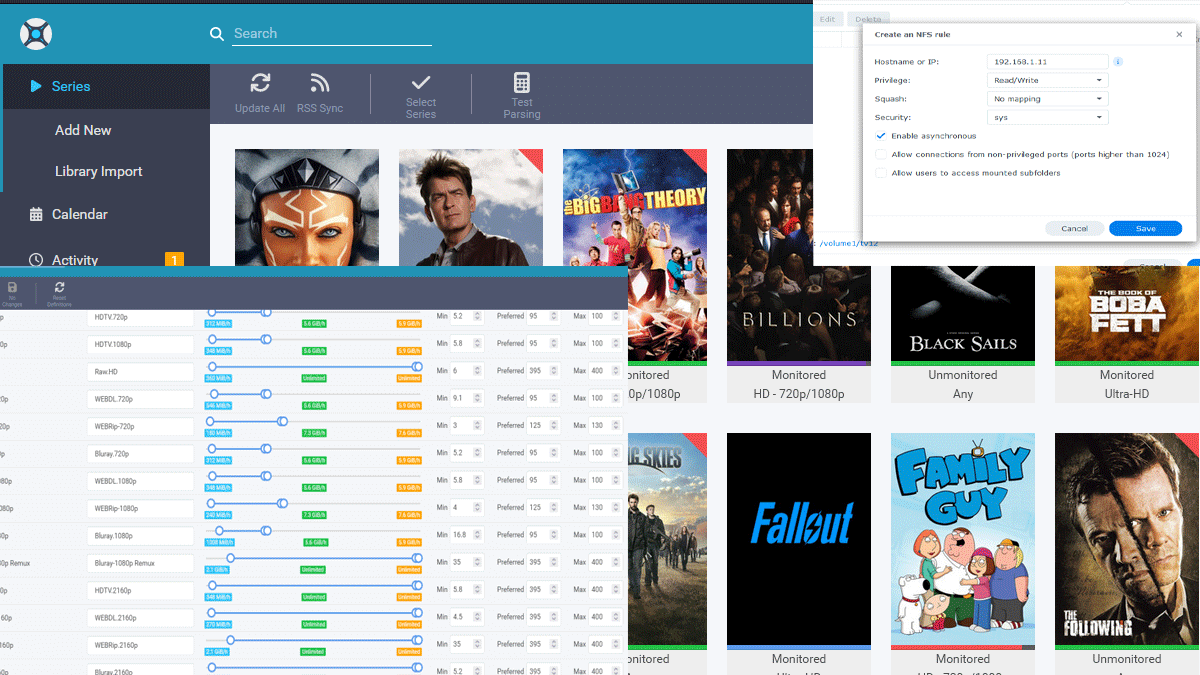Click the Raw-HD quality size slider
The height and width of the screenshot is (675, 1200).
(x=312, y=367)
